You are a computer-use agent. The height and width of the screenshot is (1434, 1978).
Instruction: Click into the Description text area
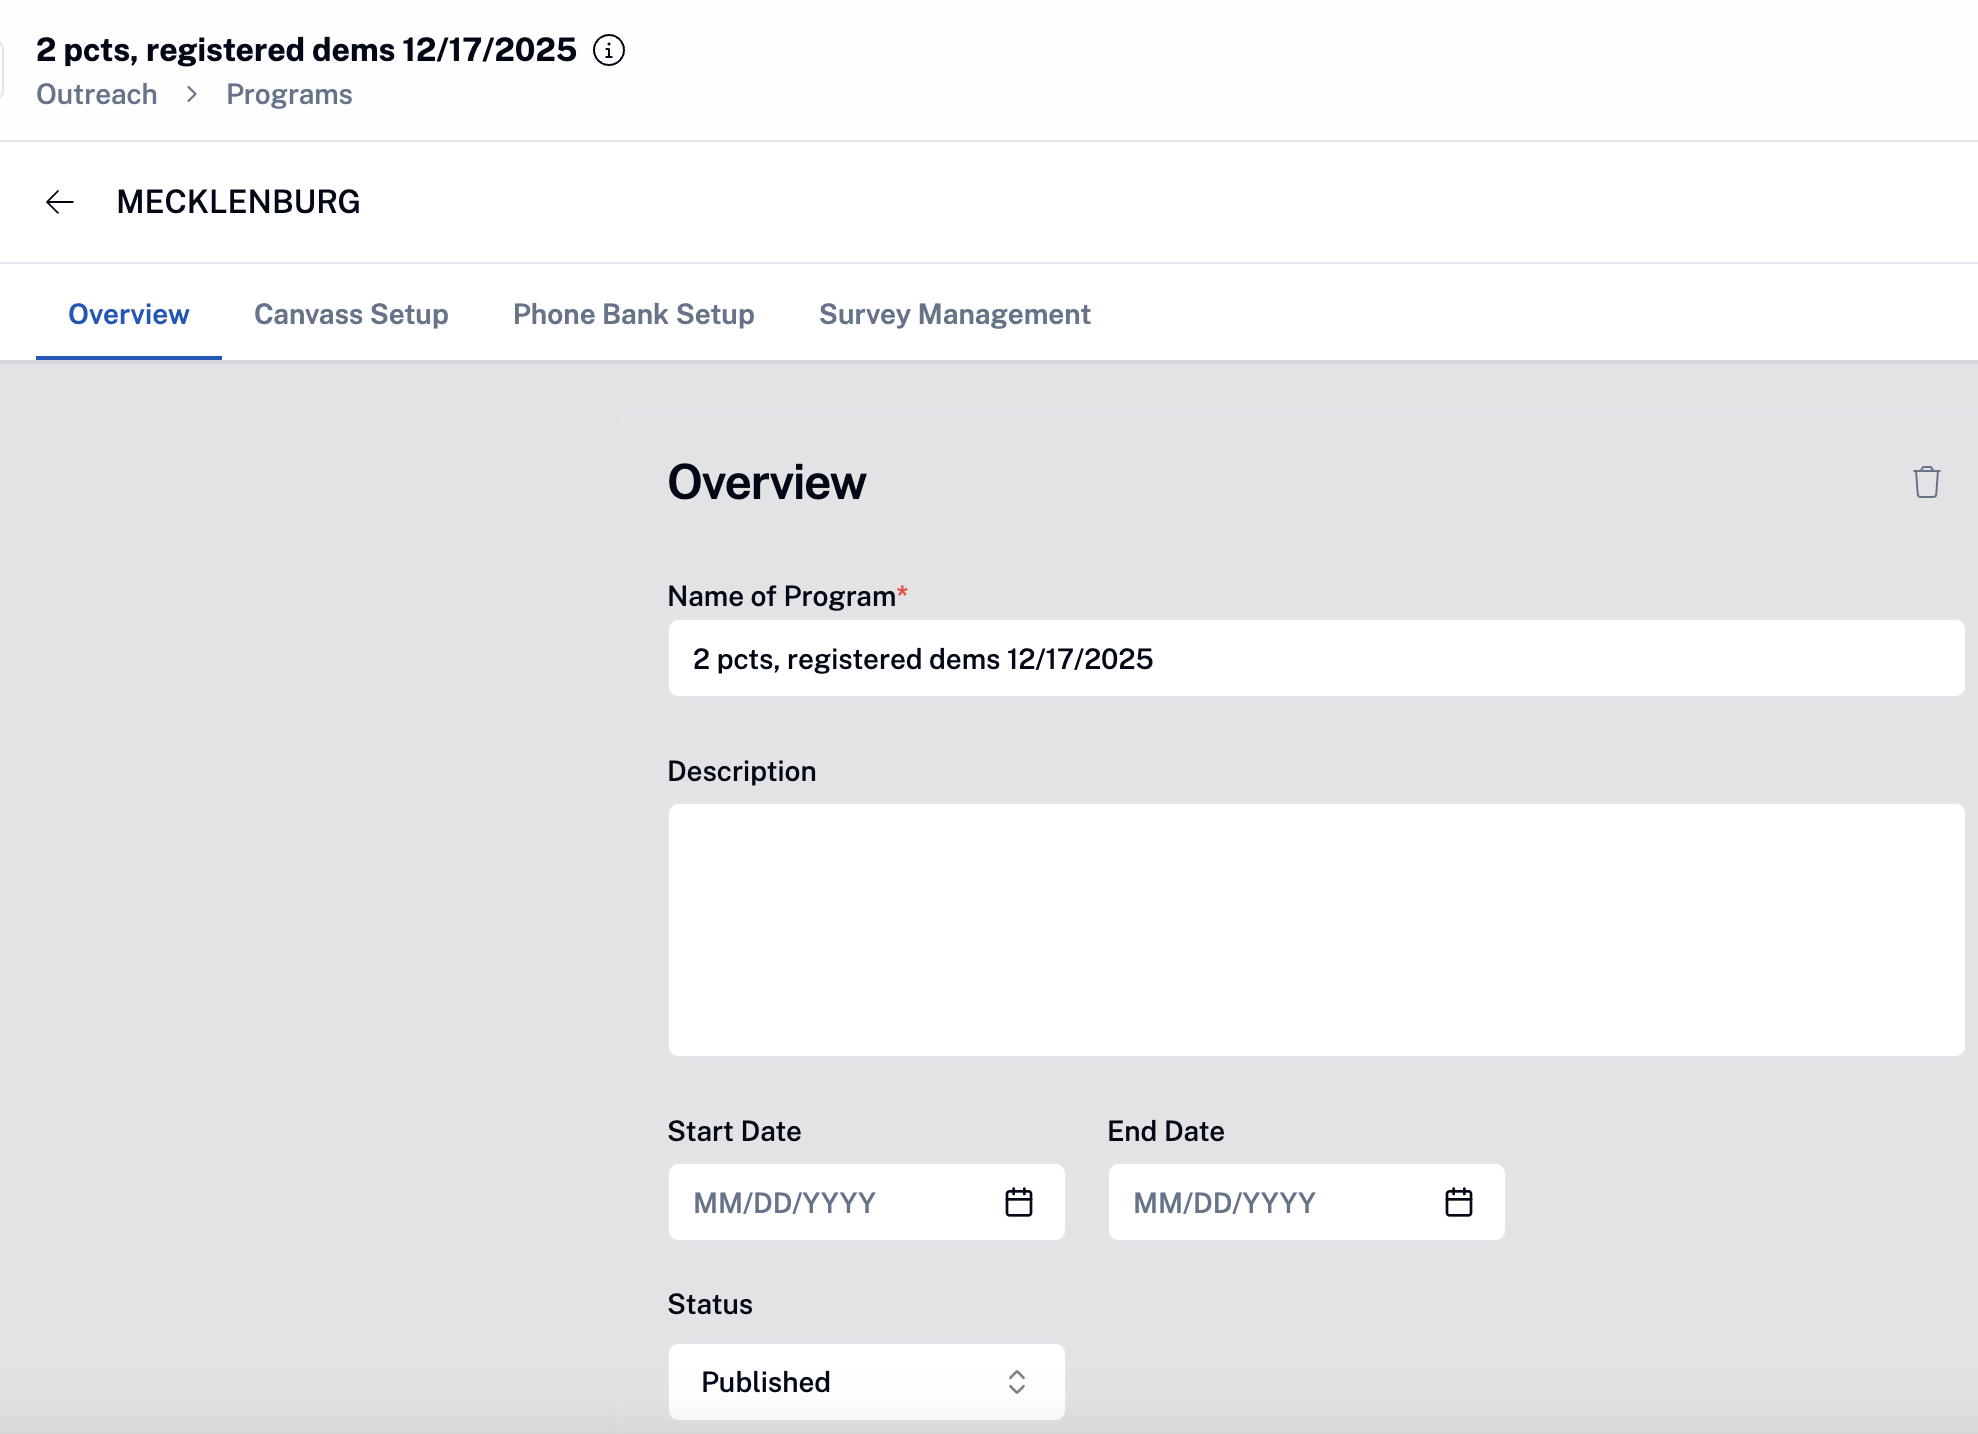click(x=1315, y=930)
